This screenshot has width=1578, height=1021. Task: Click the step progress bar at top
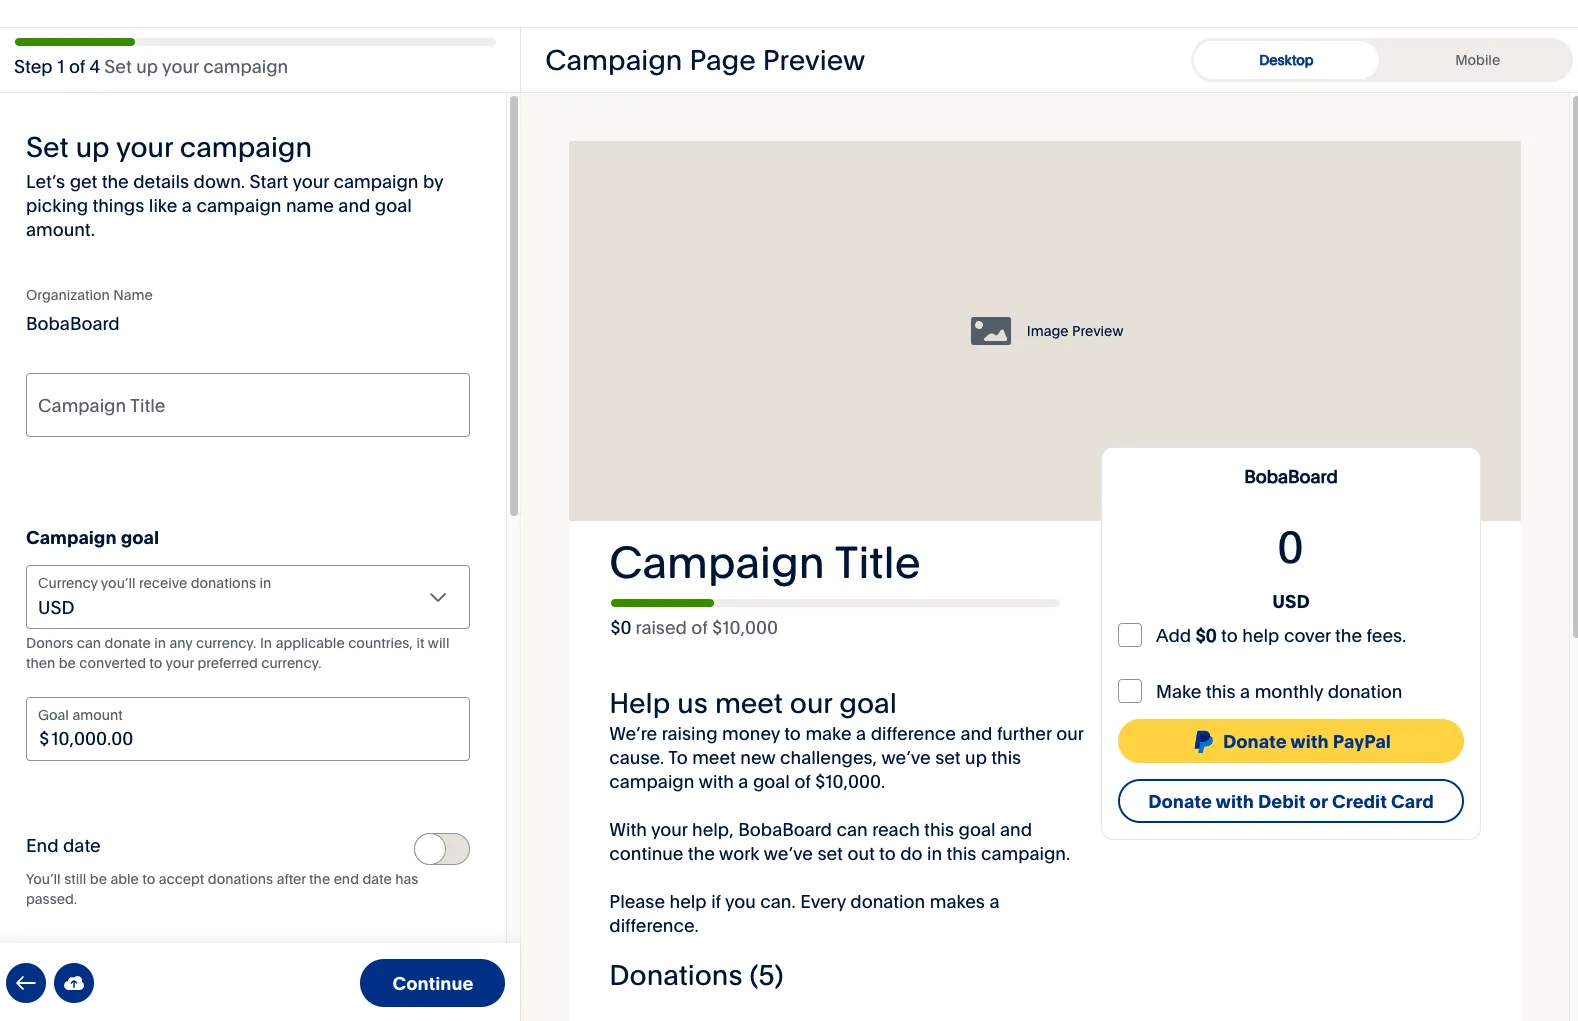pos(255,42)
